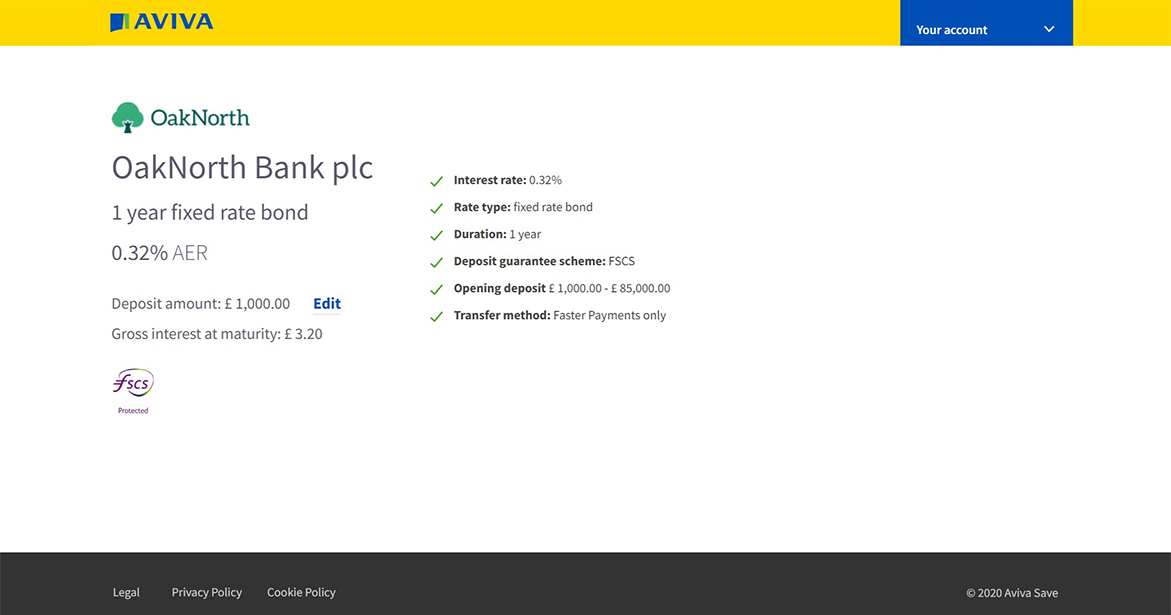
Task: Click the '© 2020 Aviva Save' footer text
Action: point(1012,593)
